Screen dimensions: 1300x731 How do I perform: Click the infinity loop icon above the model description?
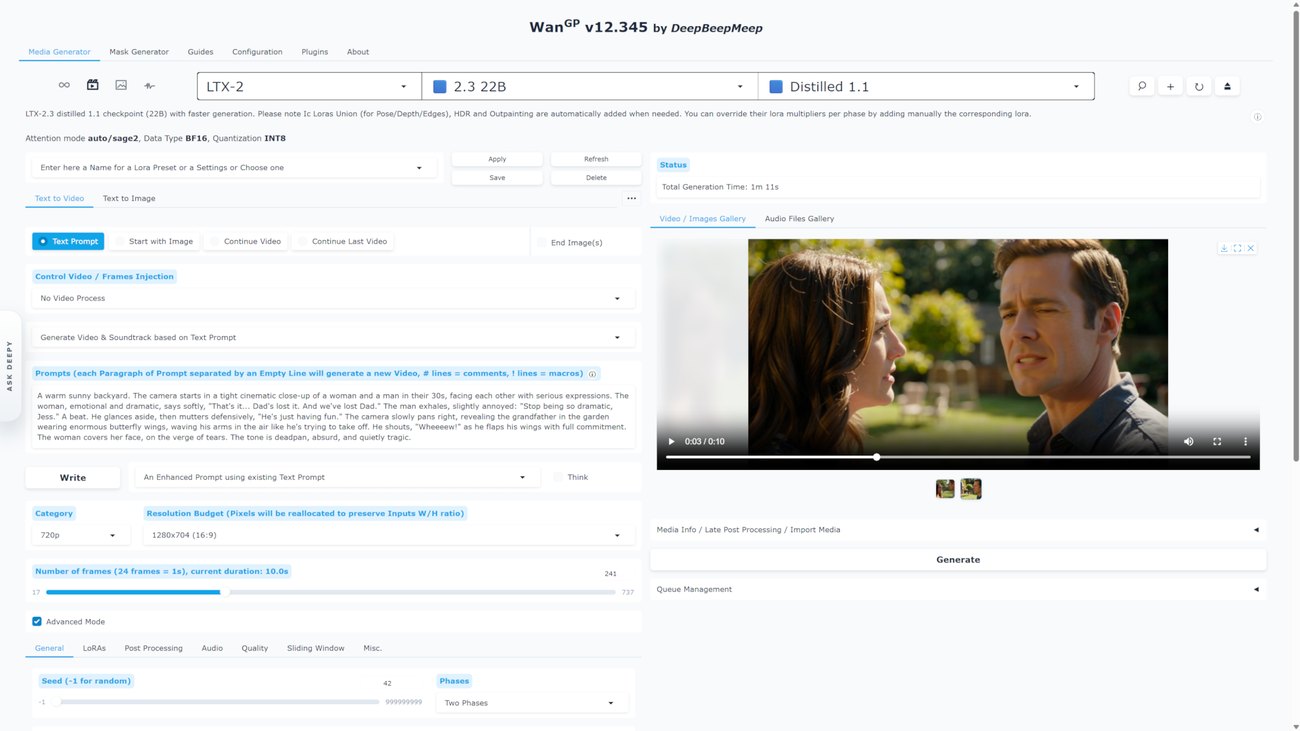[x=64, y=86]
